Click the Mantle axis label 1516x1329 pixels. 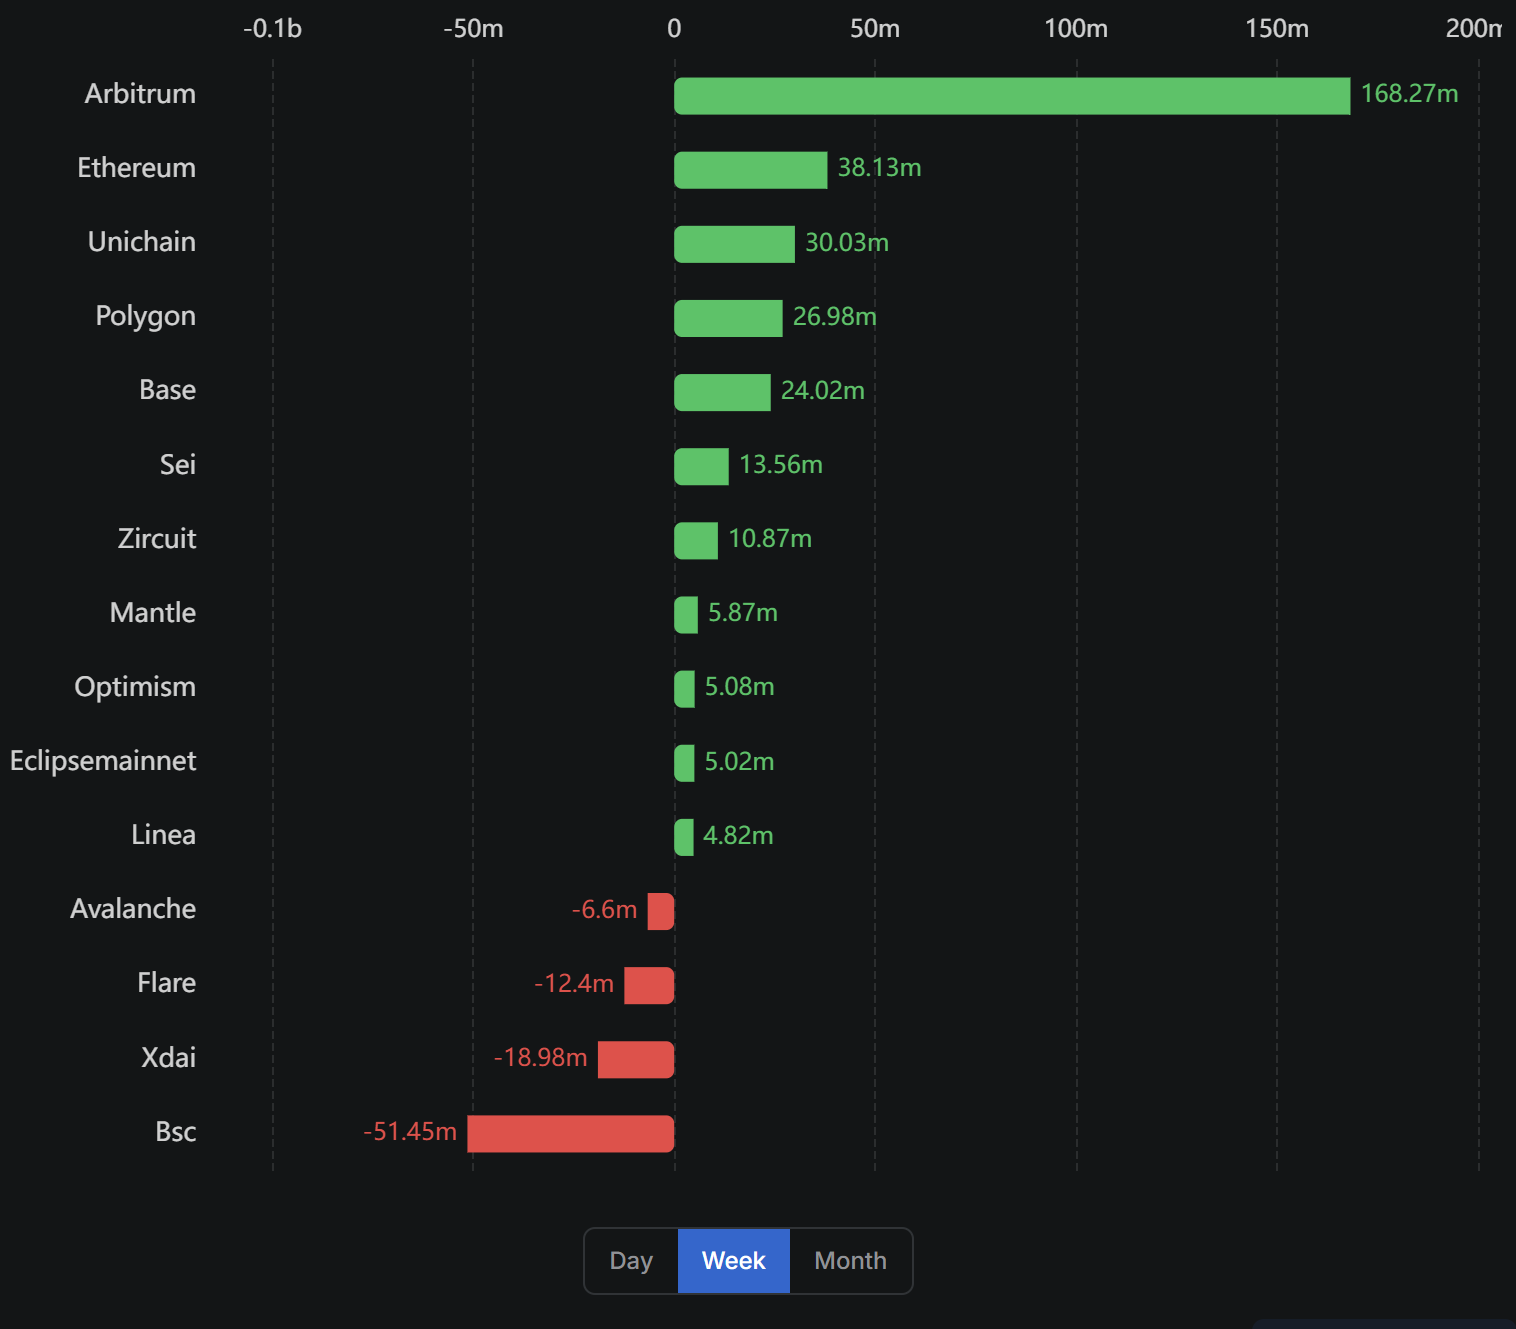pyautogui.click(x=153, y=613)
